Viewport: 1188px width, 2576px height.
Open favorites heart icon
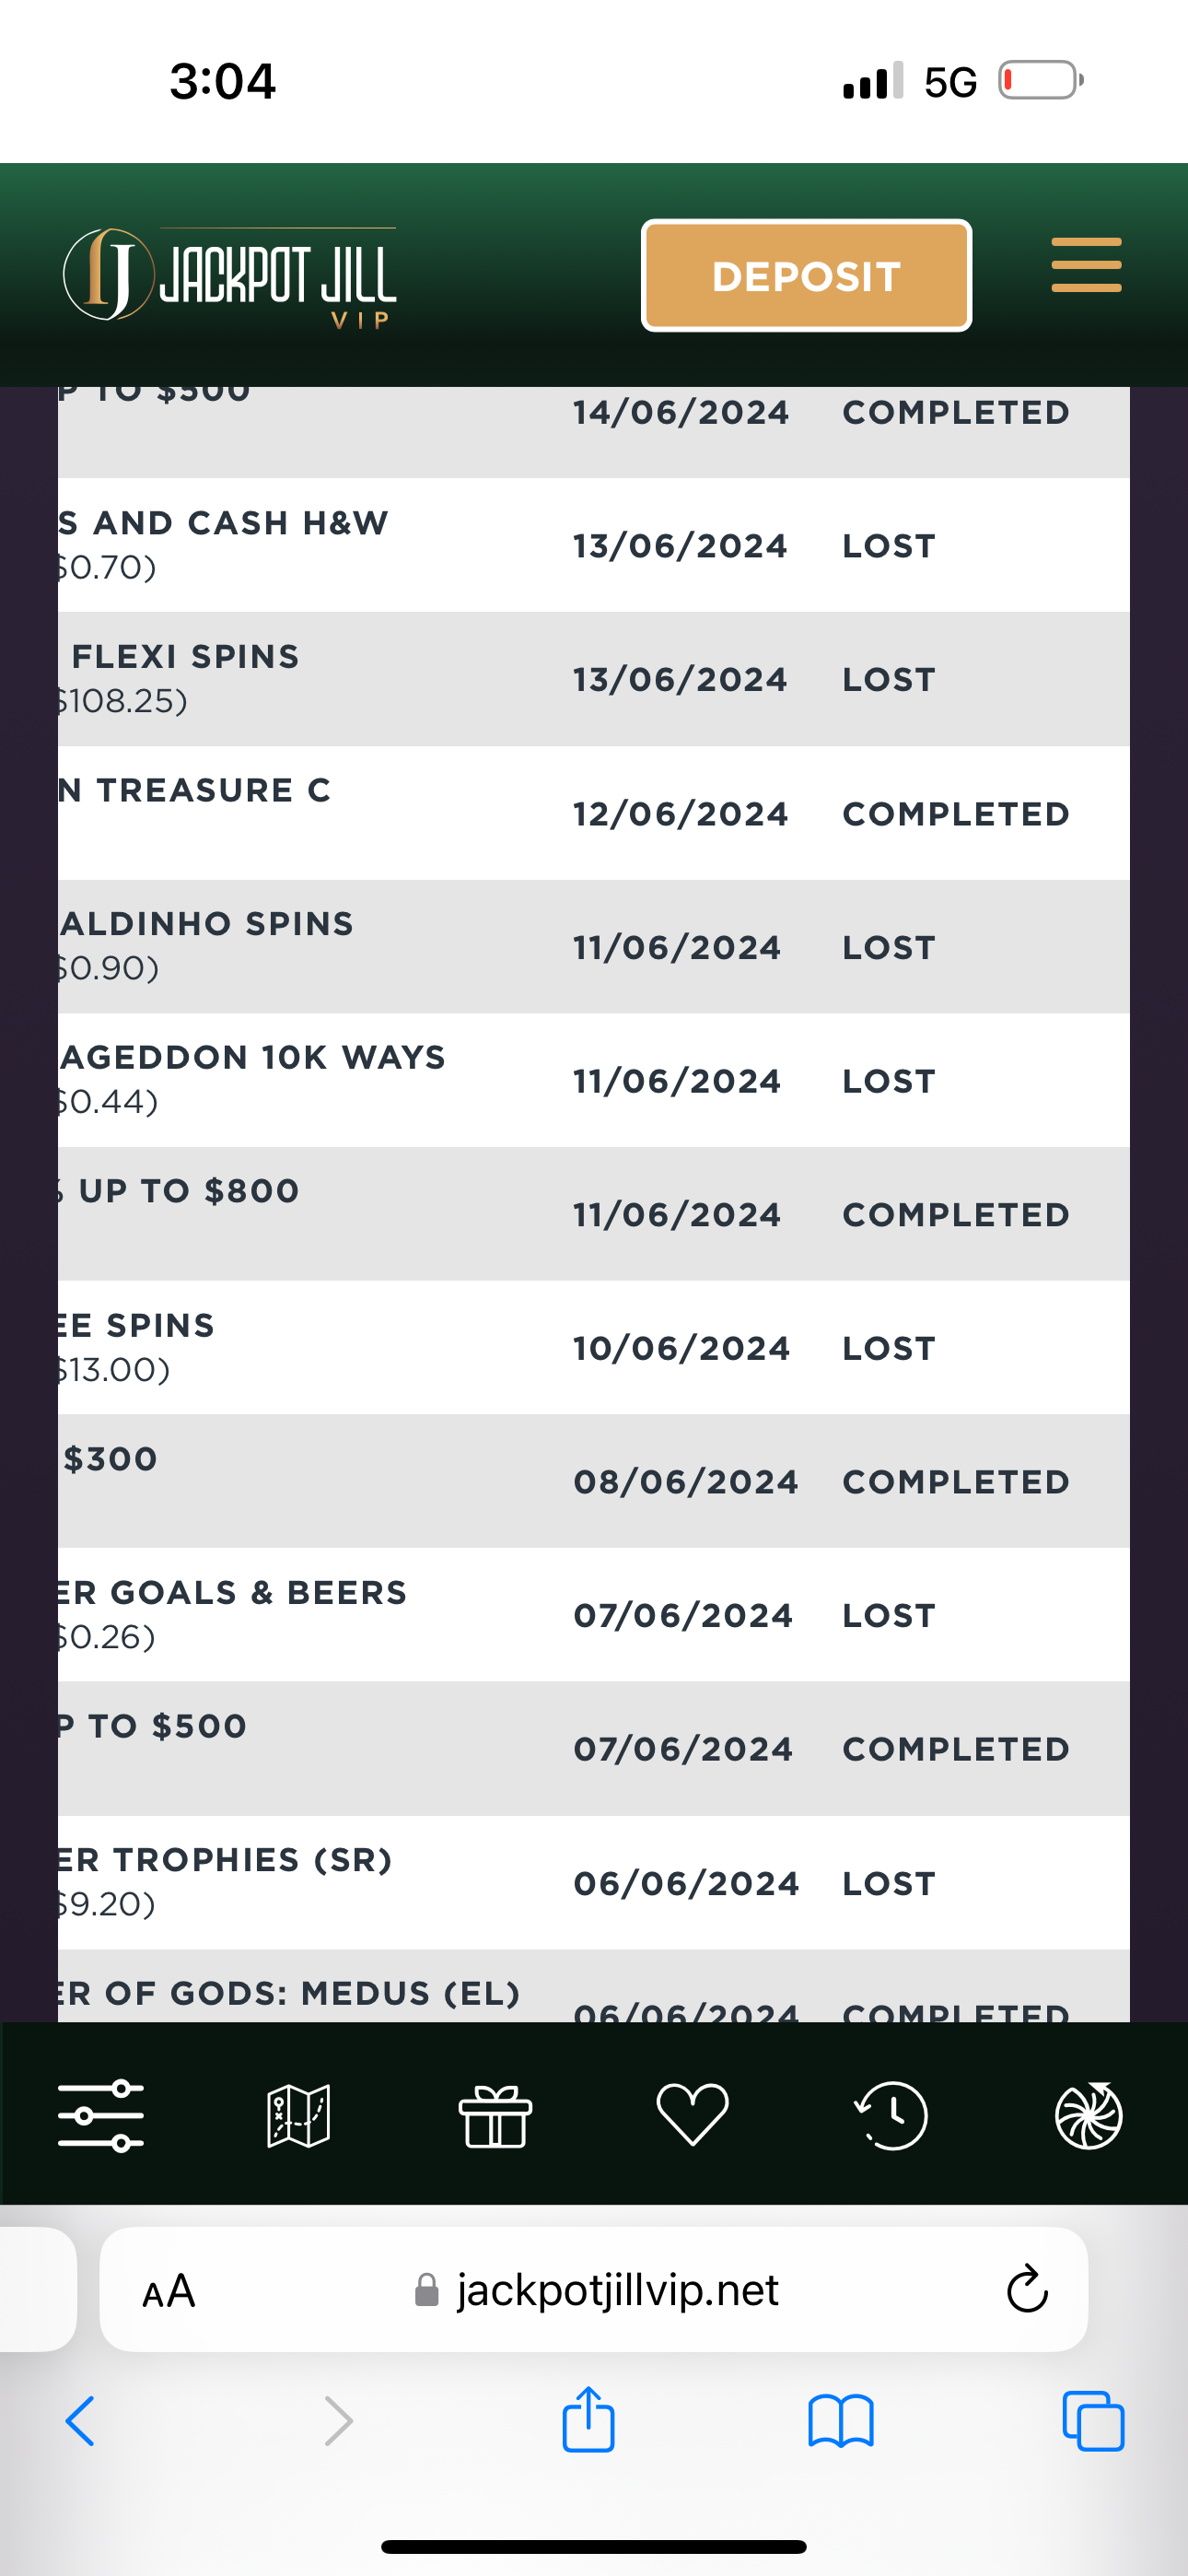(692, 2115)
